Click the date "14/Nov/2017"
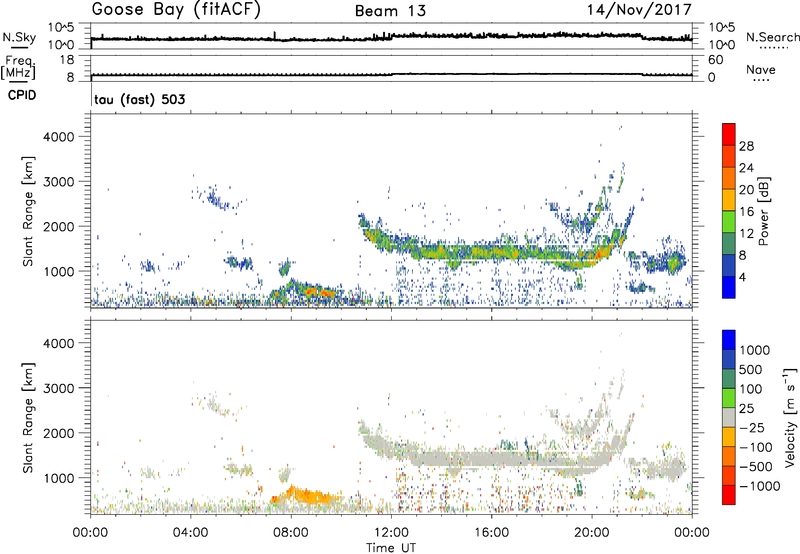 pos(639,10)
